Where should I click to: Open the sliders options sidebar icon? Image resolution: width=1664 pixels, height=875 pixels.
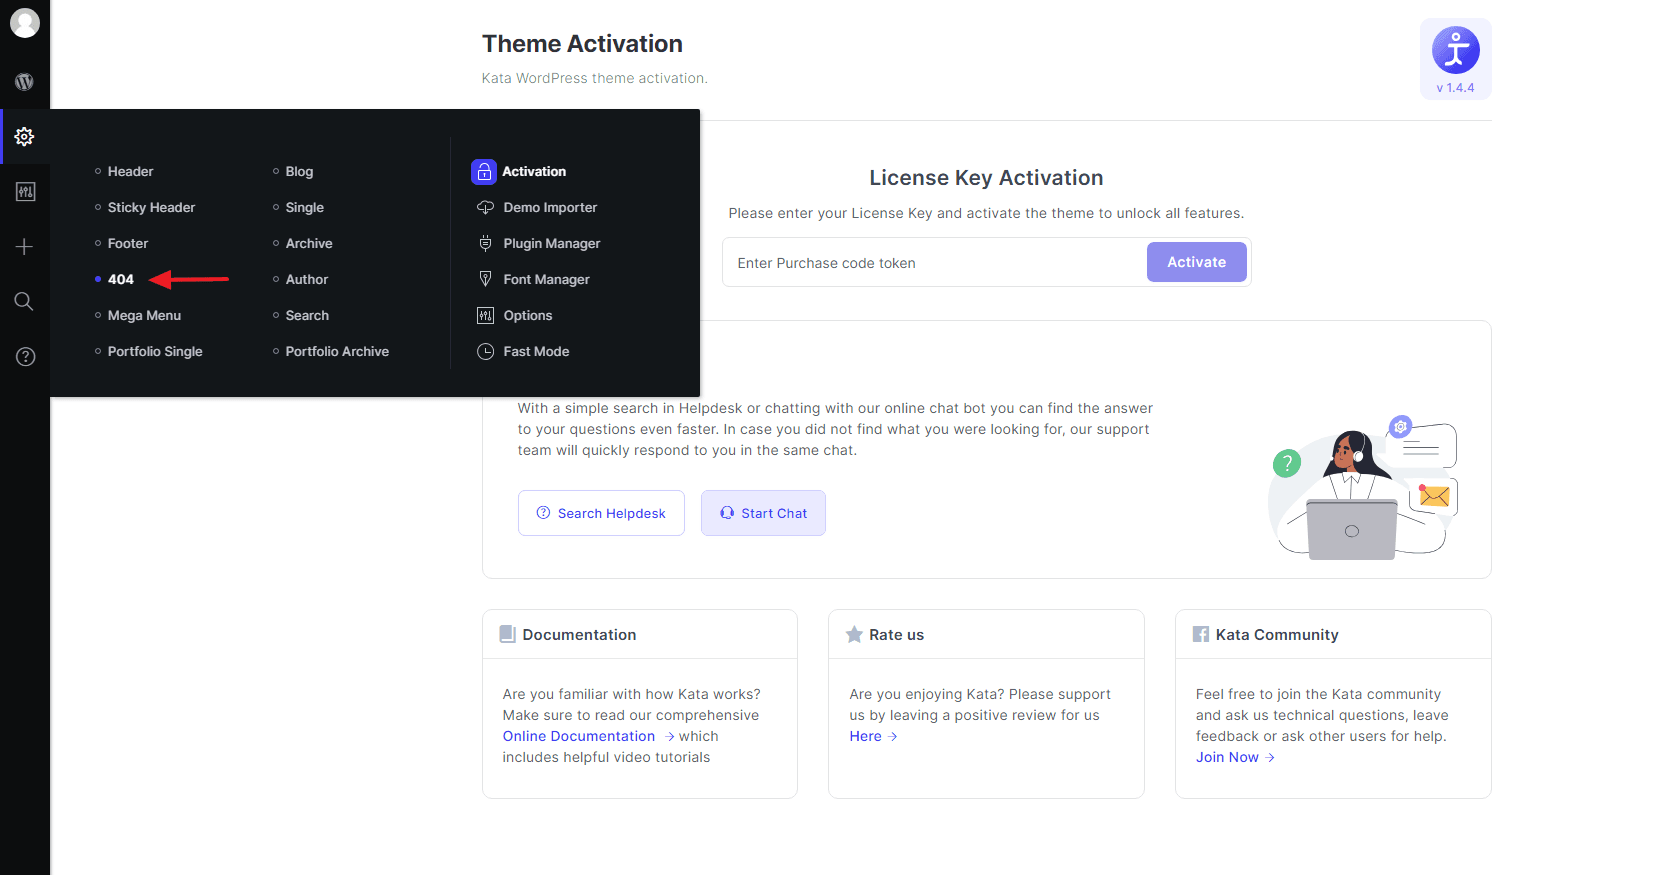[25, 192]
